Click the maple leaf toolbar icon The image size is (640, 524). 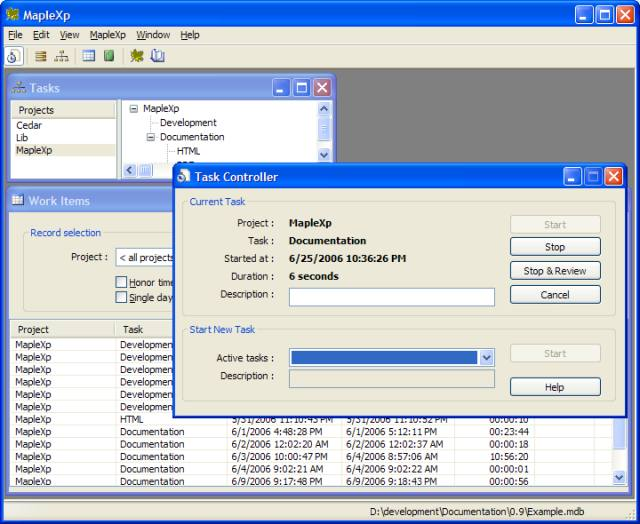tap(137, 56)
